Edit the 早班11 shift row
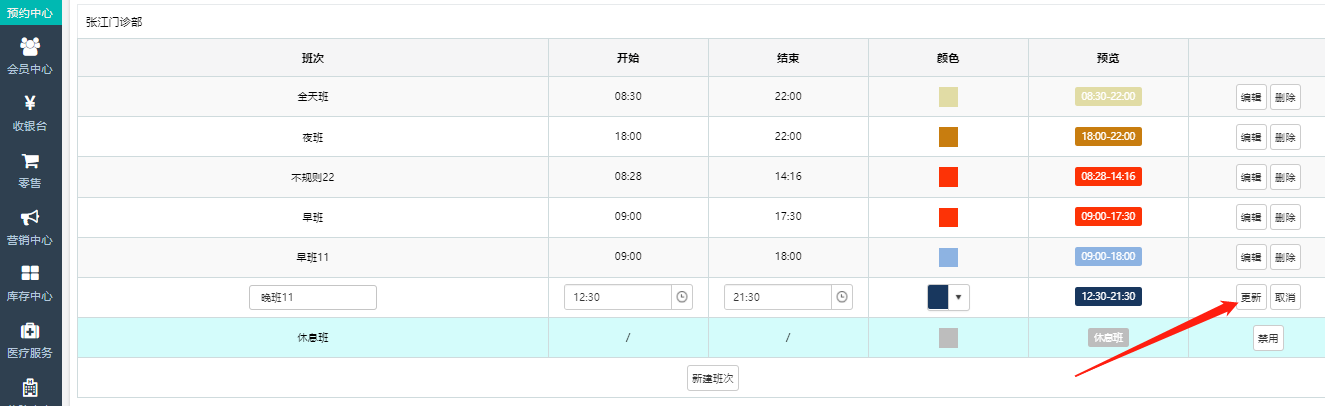 1251,257
